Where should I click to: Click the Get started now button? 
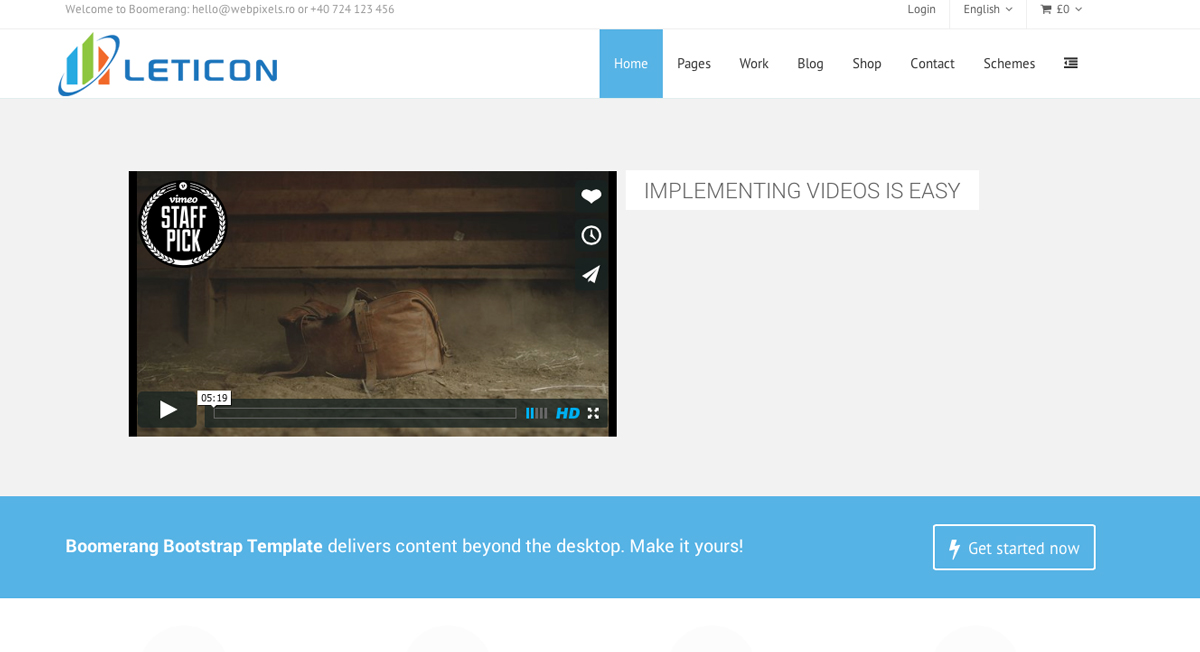point(1014,547)
